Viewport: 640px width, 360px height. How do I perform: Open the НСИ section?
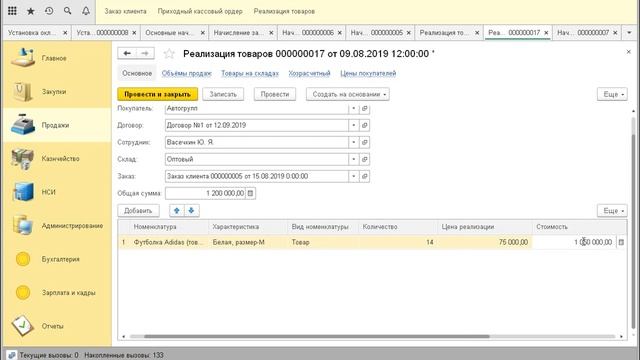point(57,192)
